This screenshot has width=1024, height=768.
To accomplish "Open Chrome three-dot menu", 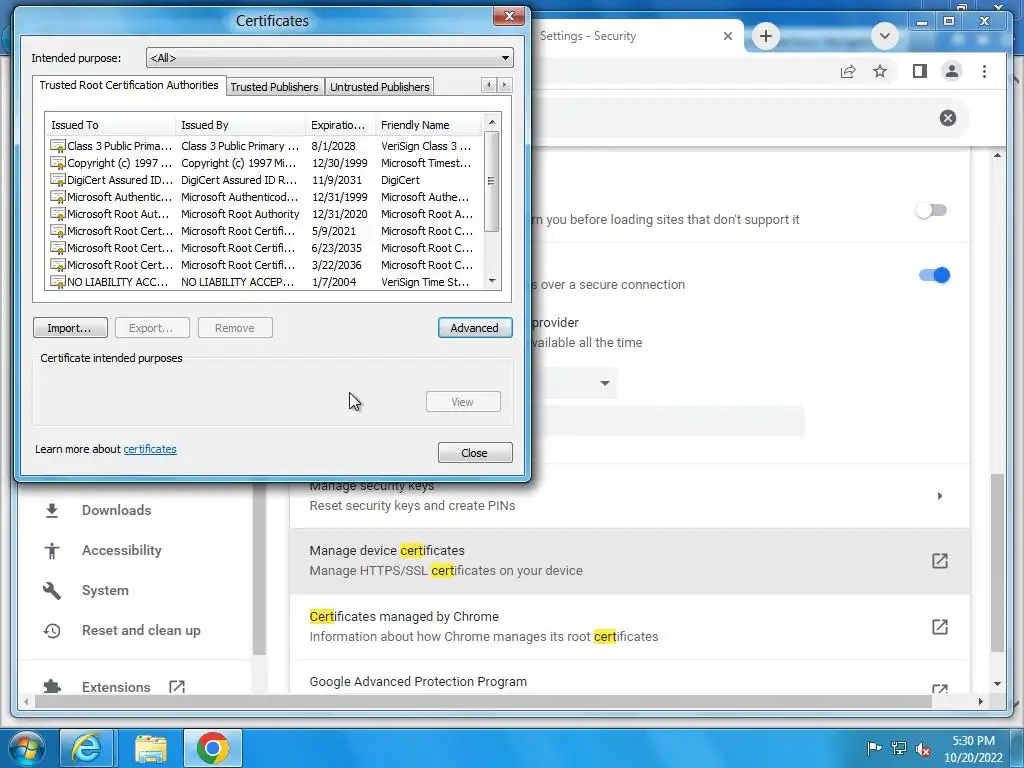I will click(984, 71).
